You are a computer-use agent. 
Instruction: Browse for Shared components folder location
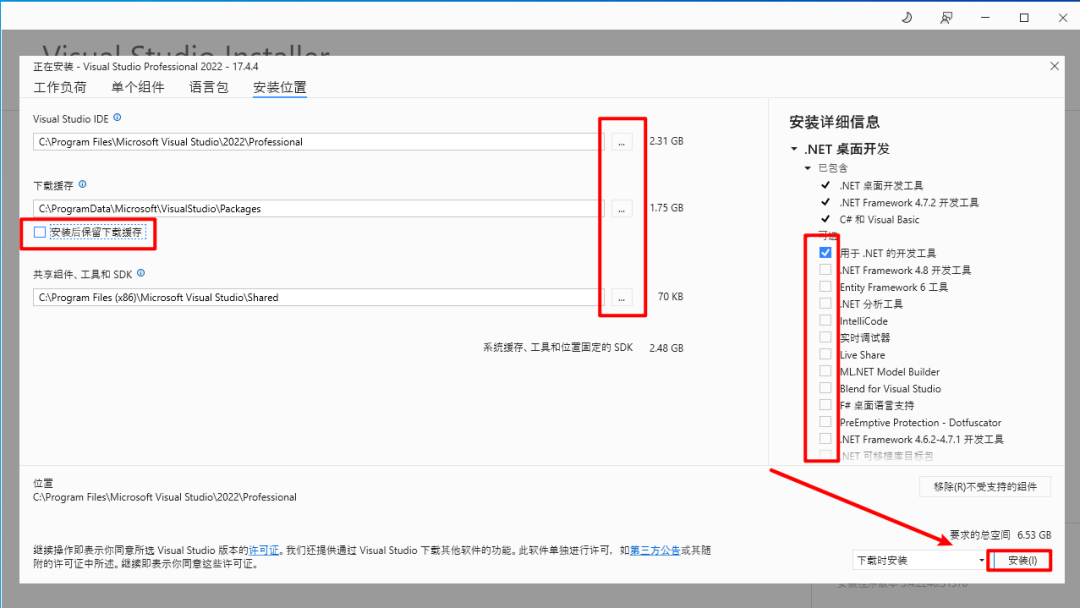pos(621,297)
